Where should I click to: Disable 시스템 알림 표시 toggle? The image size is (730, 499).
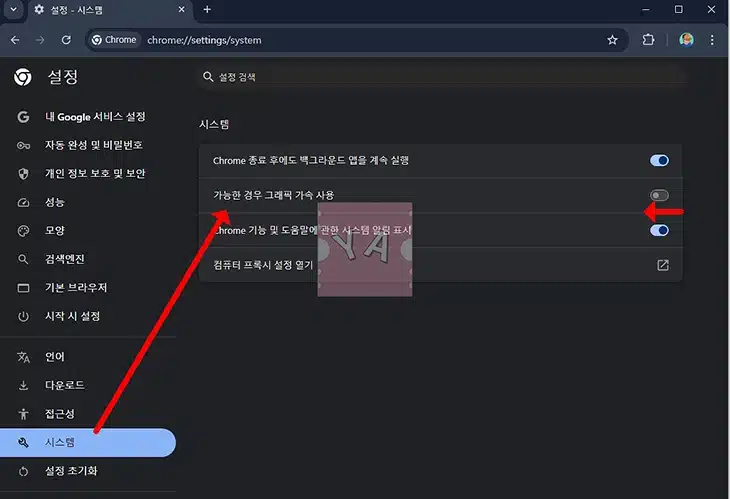pyautogui.click(x=659, y=230)
